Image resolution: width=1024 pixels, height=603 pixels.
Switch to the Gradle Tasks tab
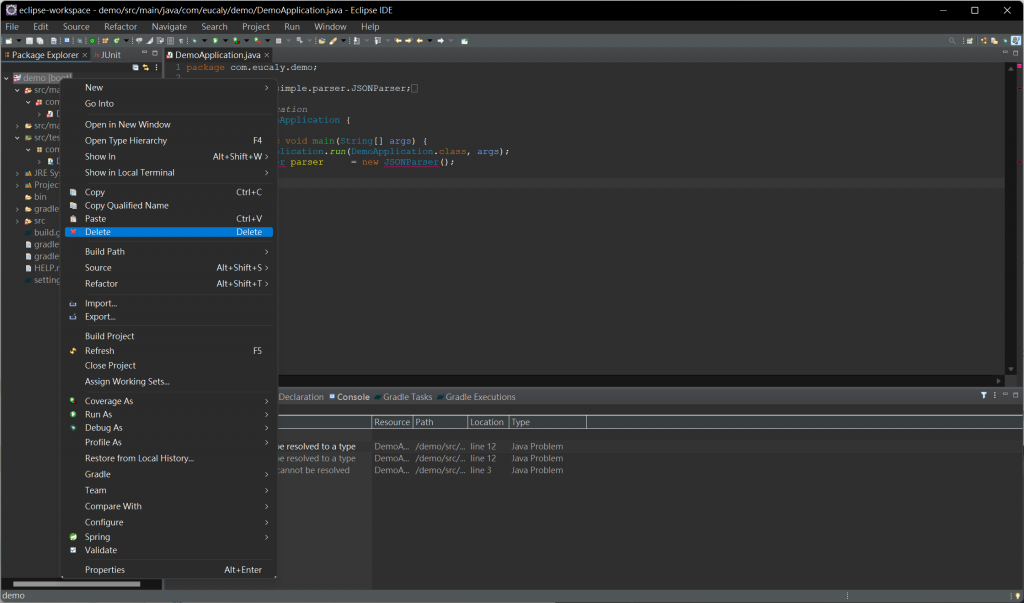tap(407, 397)
